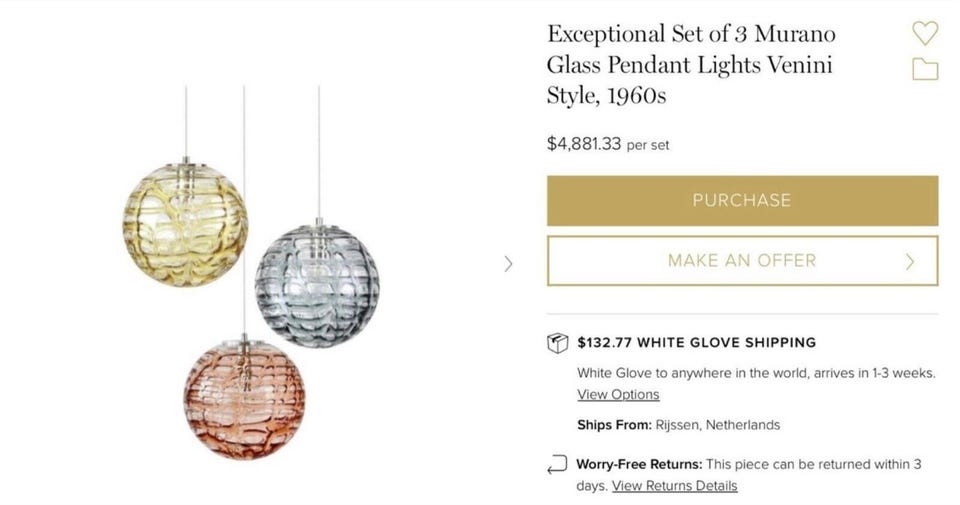This screenshot has height=505, width=960.
Task: Click the $132.77 White Glove Shipping heading
Action: [x=696, y=342]
